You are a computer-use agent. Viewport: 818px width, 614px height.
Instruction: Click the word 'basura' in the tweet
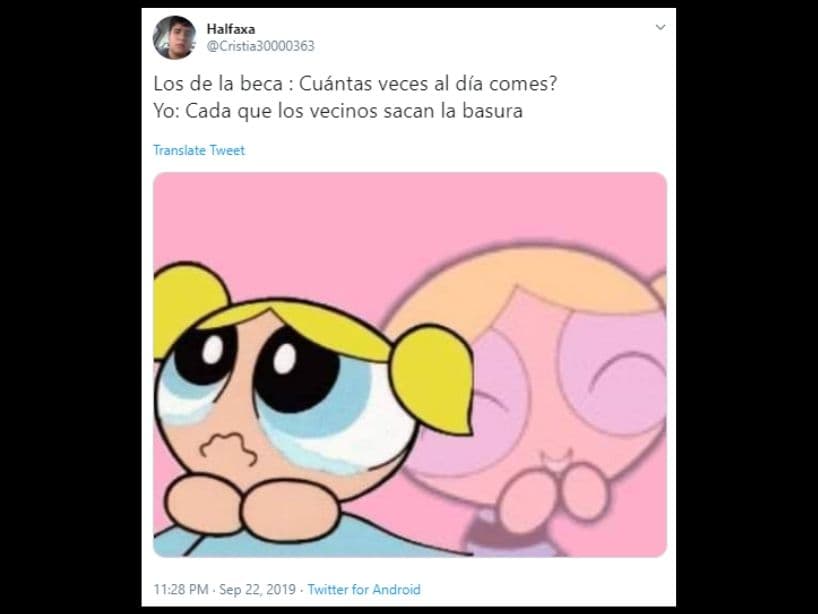(492, 111)
